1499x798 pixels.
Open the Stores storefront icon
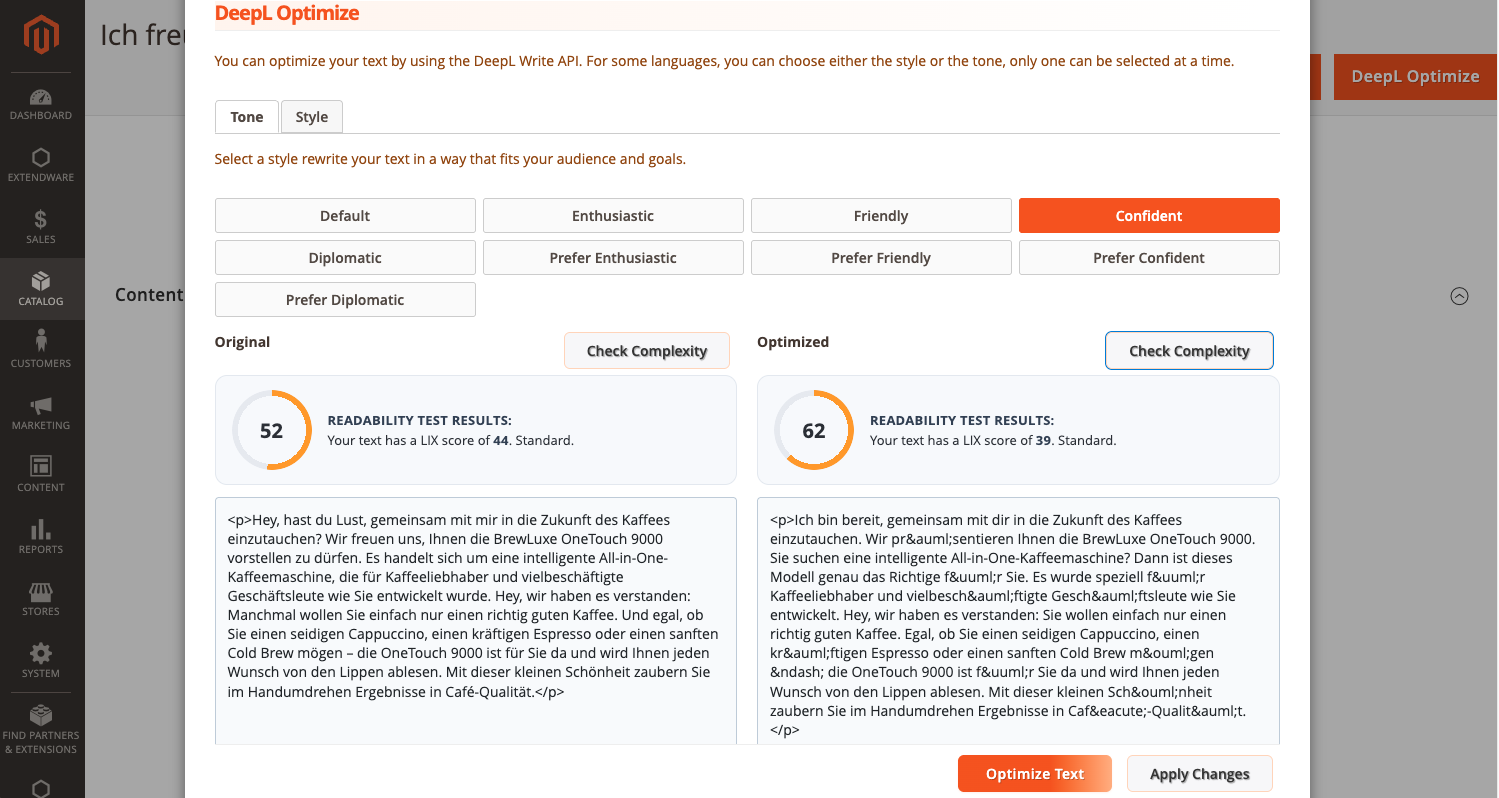click(41, 592)
